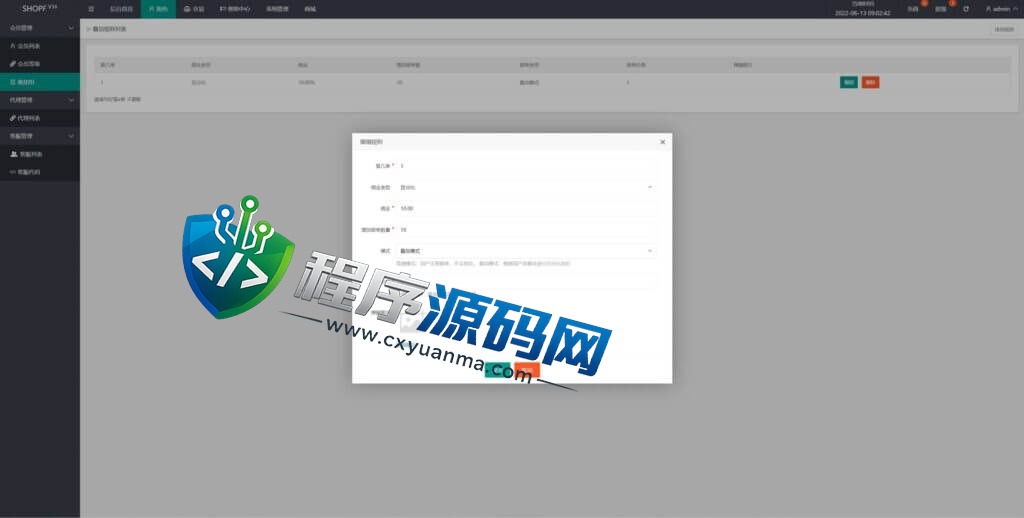Open the last top navigation tab
This screenshot has height=518, width=1024.
coord(310,9)
